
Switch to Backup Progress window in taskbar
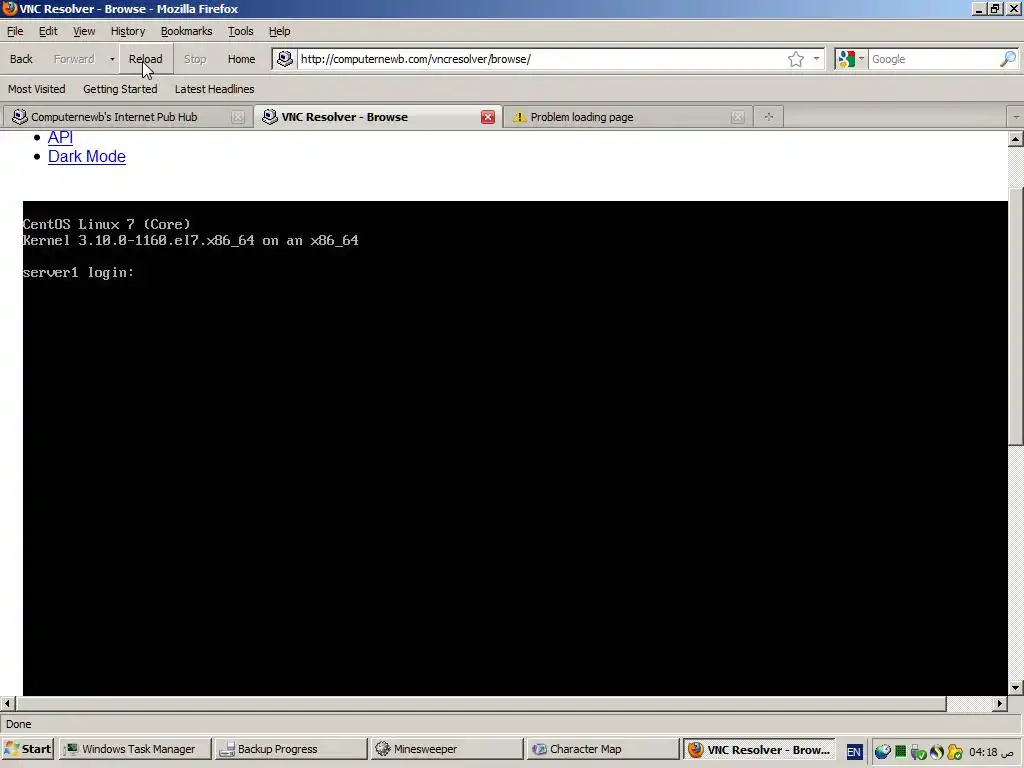point(291,749)
